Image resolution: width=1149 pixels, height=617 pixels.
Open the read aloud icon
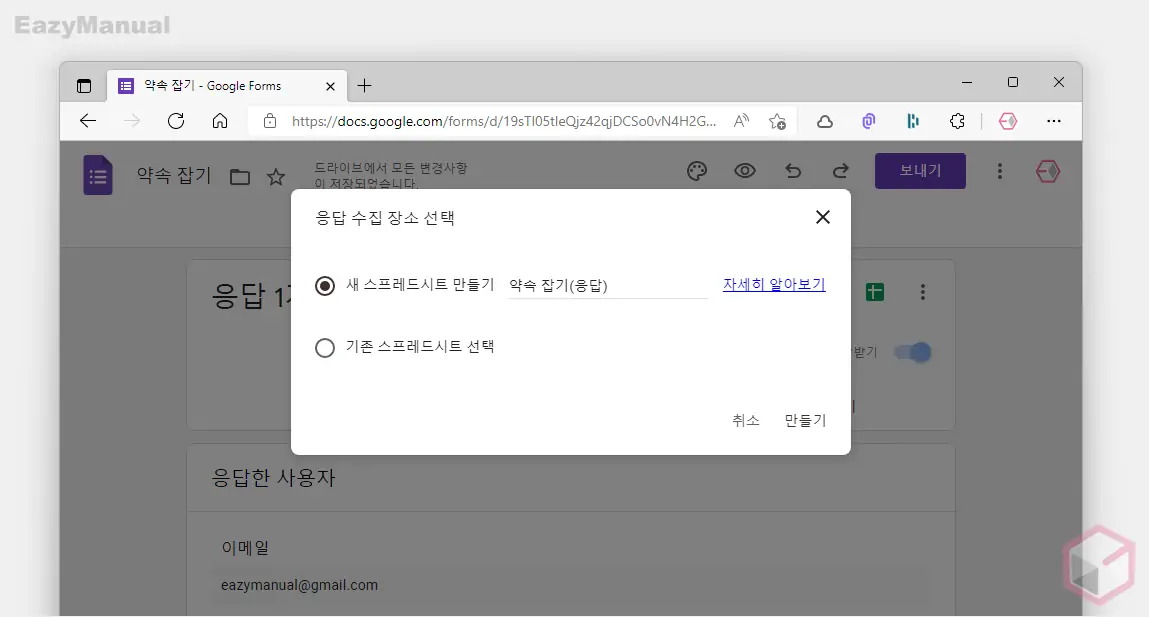pyautogui.click(x=742, y=121)
